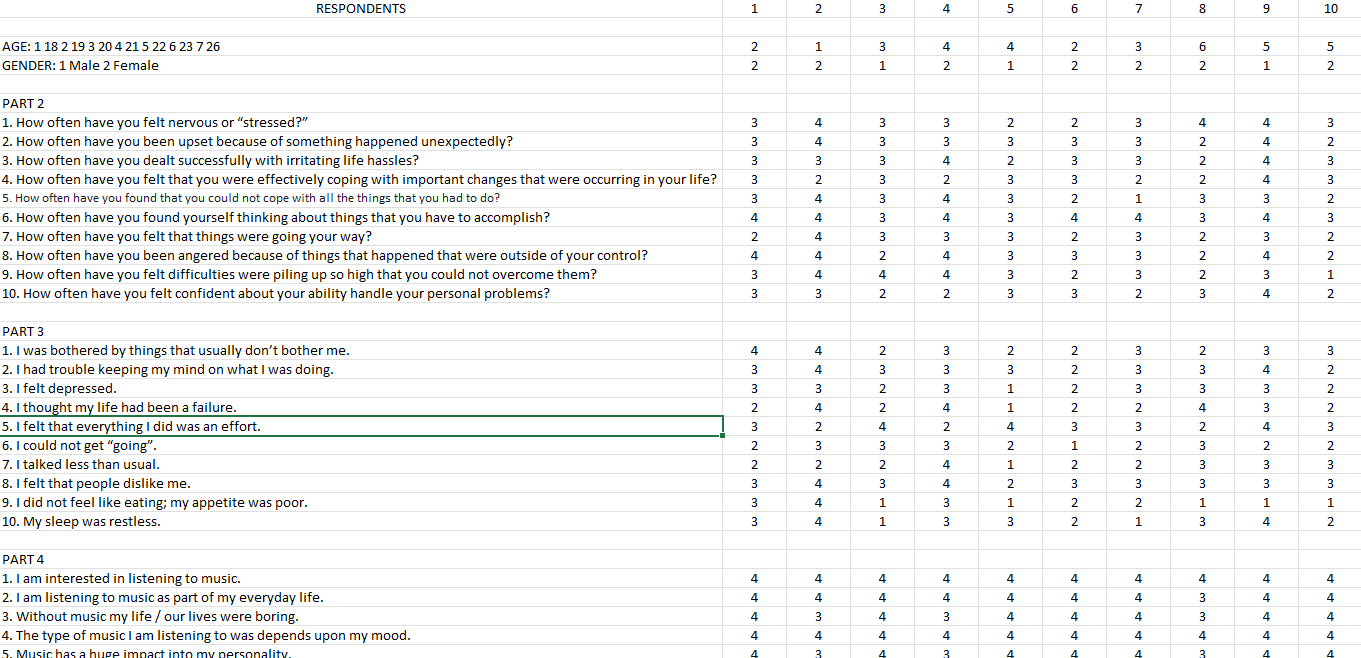Viewport: 1361px width, 658px height.
Task: Click respondent 1's gender value cell
Action: [x=754, y=66]
